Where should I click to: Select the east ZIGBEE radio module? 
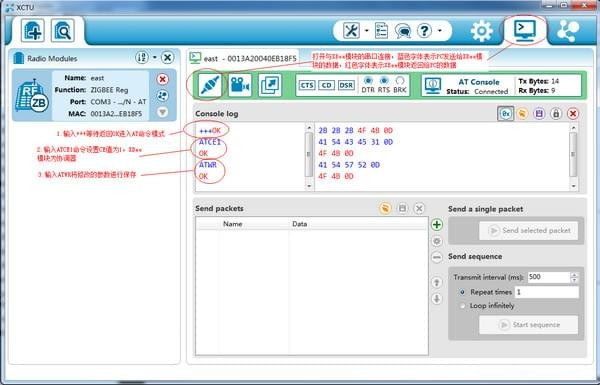point(94,96)
